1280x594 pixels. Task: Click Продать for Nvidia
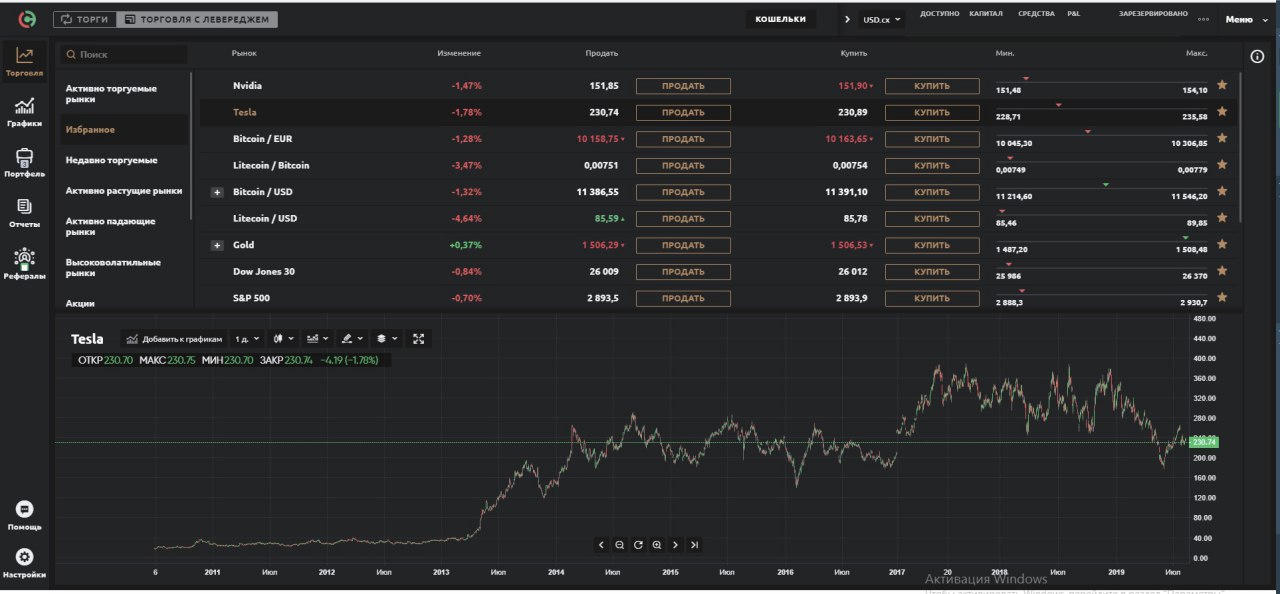683,86
